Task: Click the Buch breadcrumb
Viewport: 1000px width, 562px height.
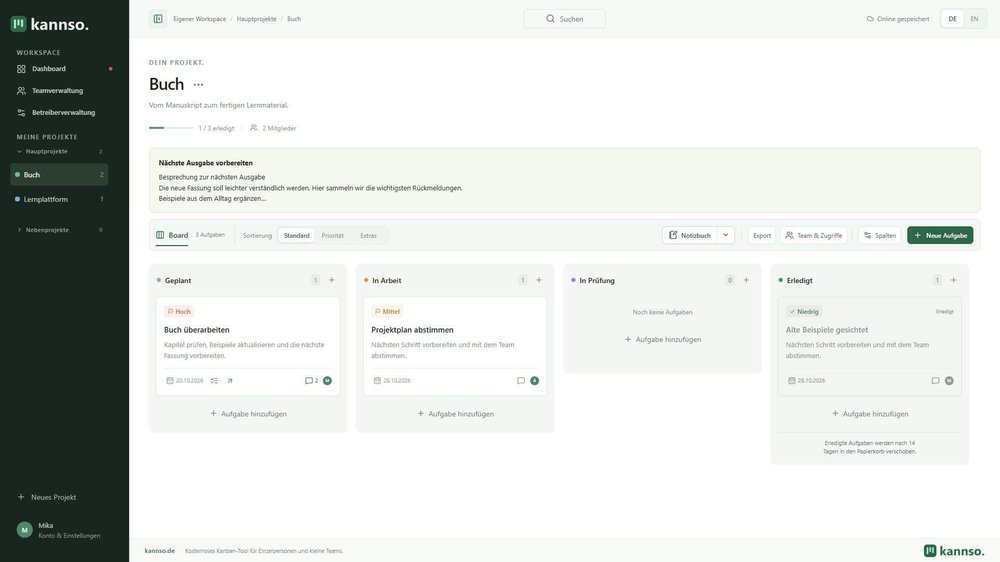Action: (x=294, y=19)
